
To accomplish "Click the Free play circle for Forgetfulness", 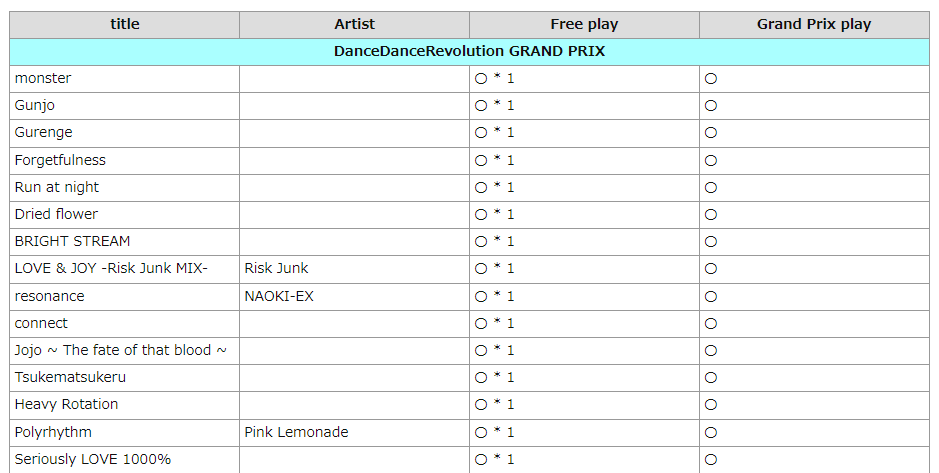I will pyautogui.click(x=481, y=161).
